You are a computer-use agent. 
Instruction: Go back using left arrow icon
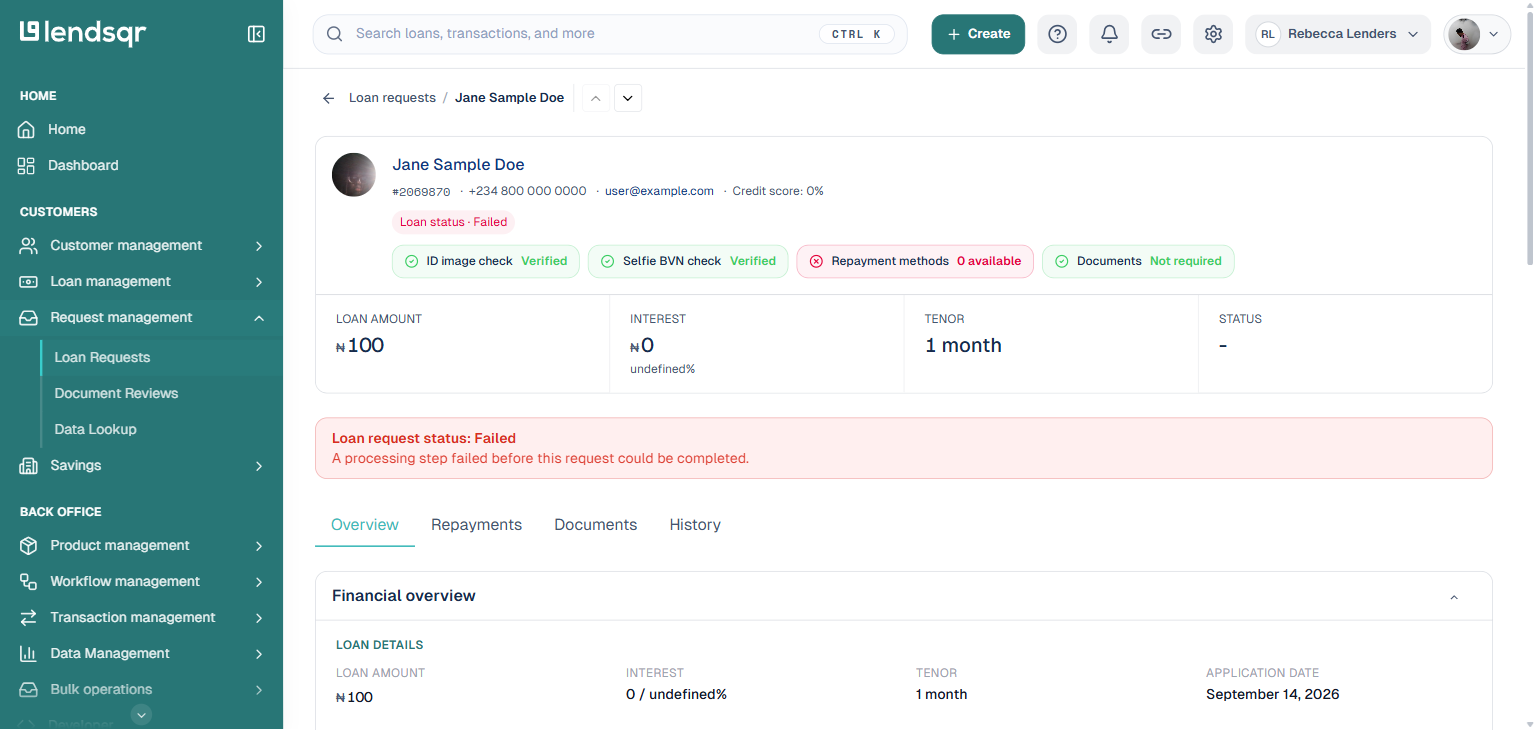point(328,98)
